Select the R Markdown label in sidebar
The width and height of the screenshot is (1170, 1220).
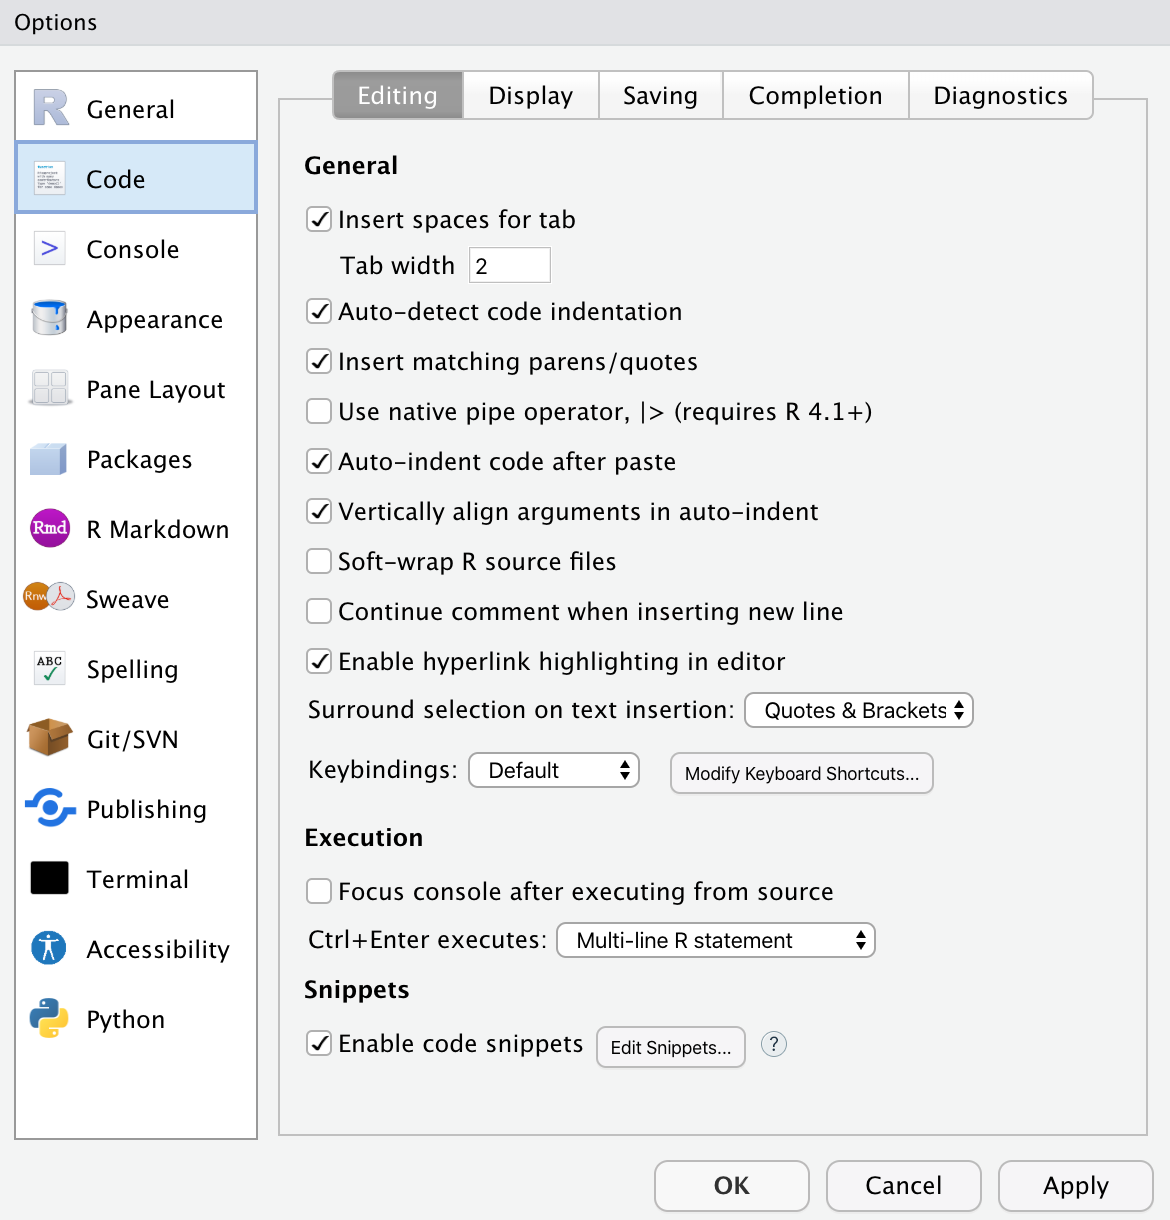pyautogui.click(x=158, y=529)
